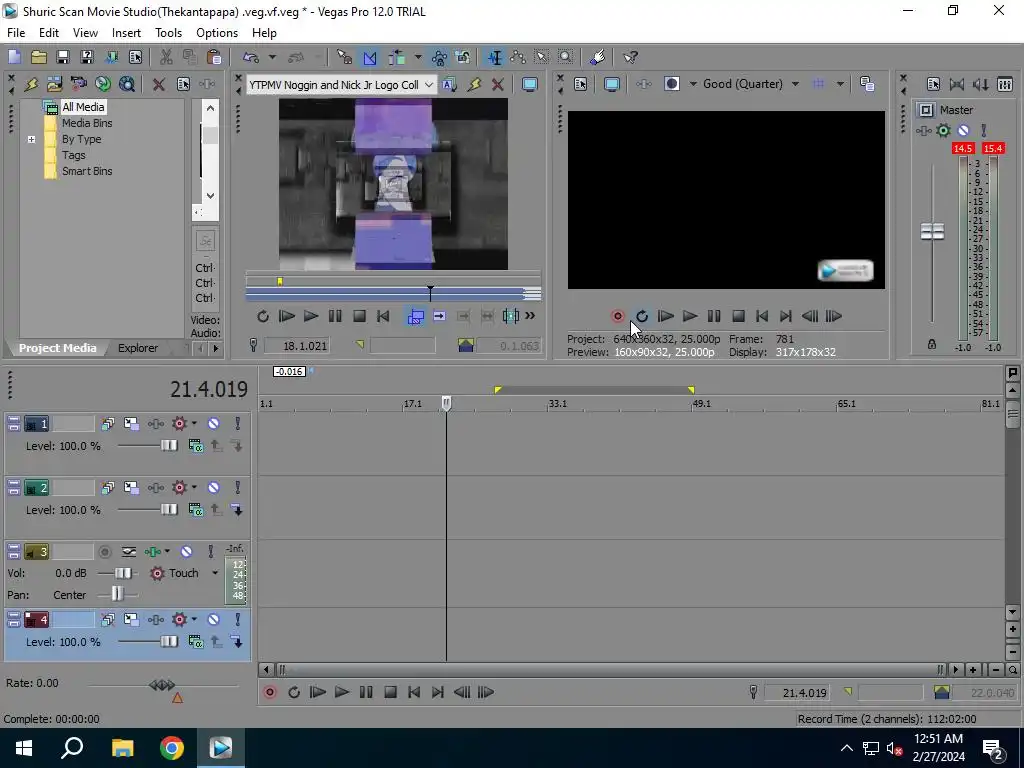Click Downmix Output icon in mixer toolbar
Image resolution: width=1024 pixels, height=768 pixels.
(x=957, y=84)
